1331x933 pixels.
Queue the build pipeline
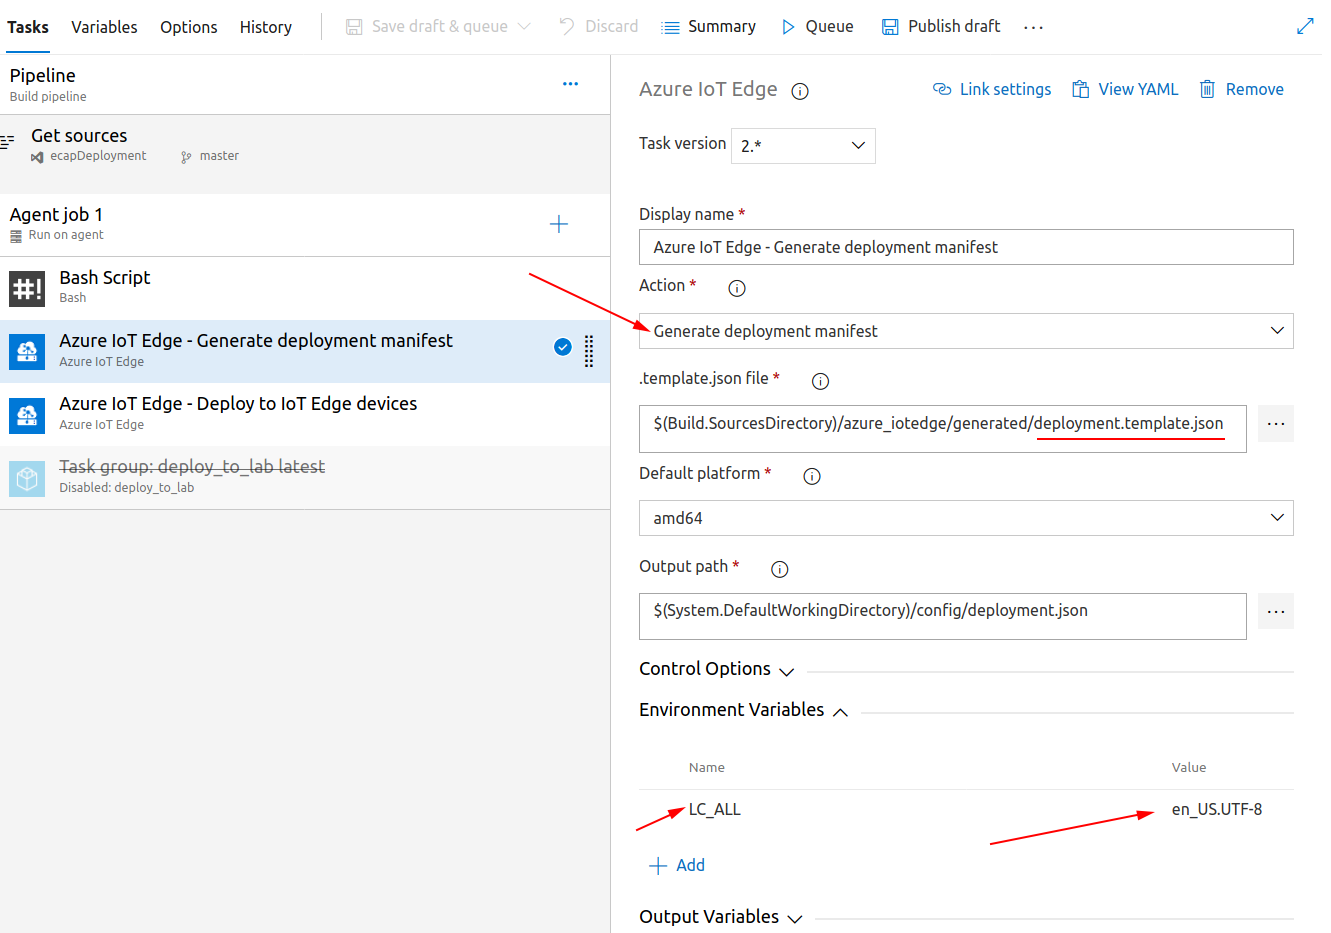point(817,27)
